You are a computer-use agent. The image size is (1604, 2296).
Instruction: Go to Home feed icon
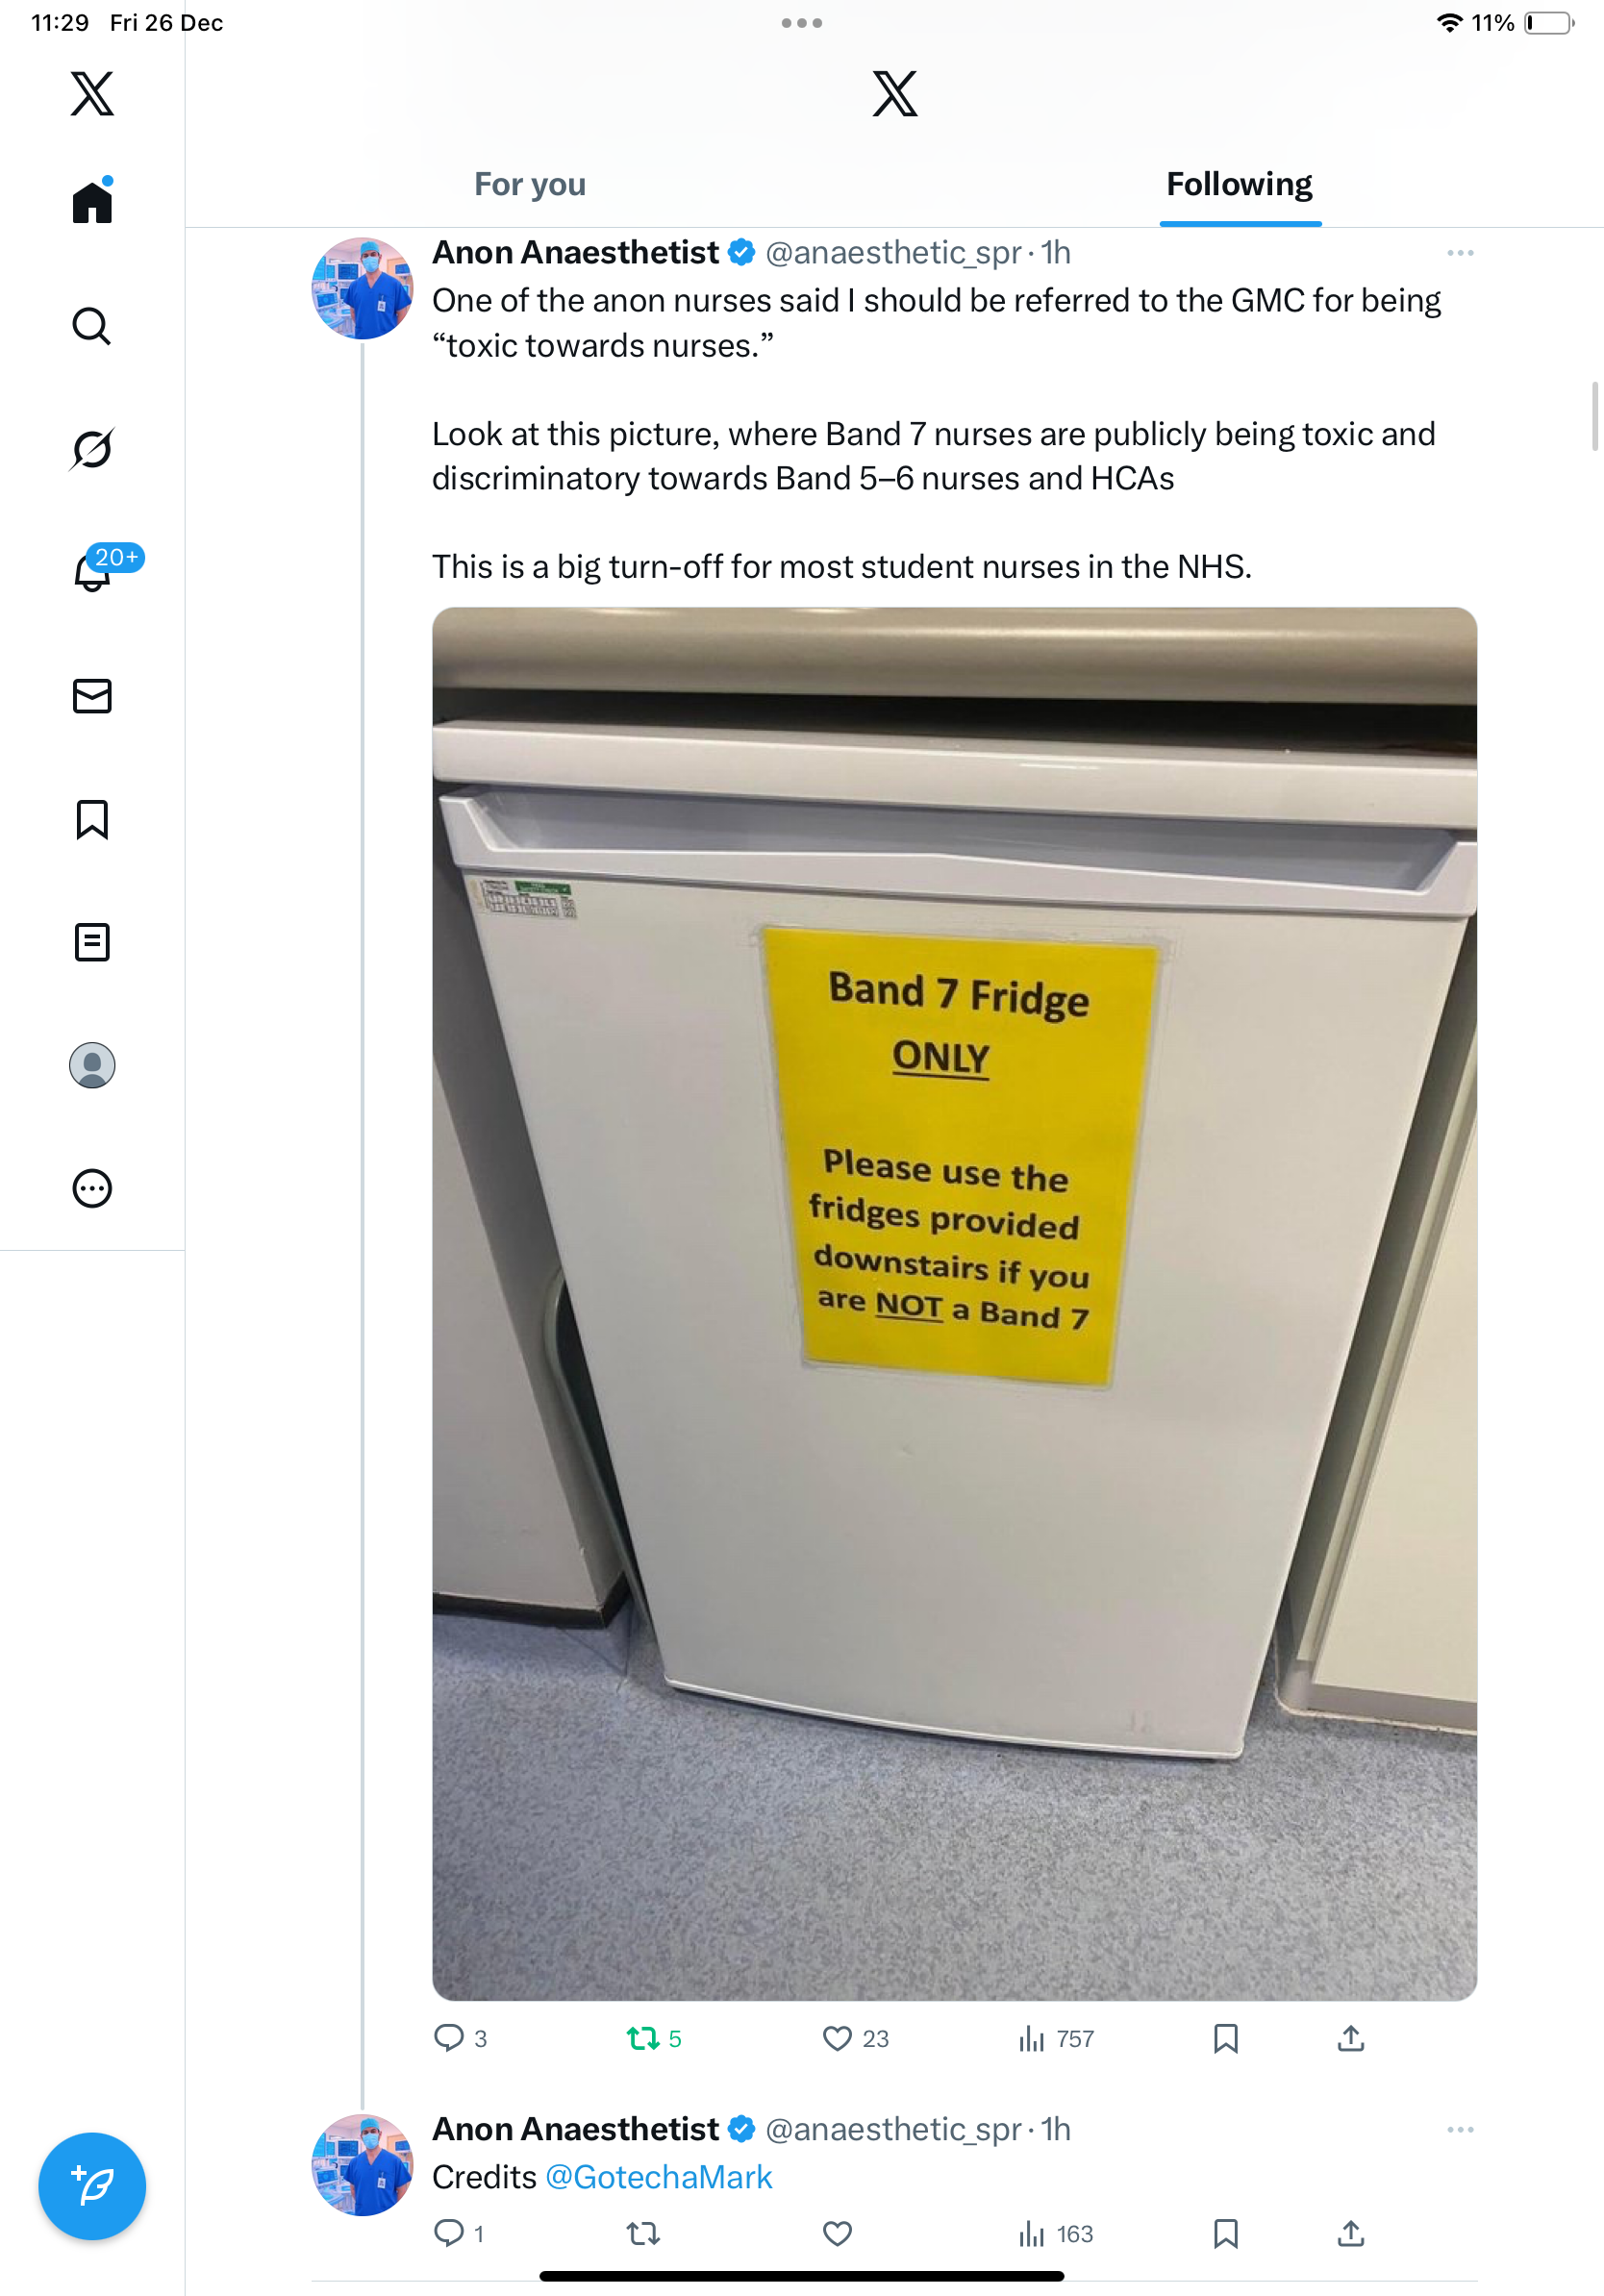92,200
